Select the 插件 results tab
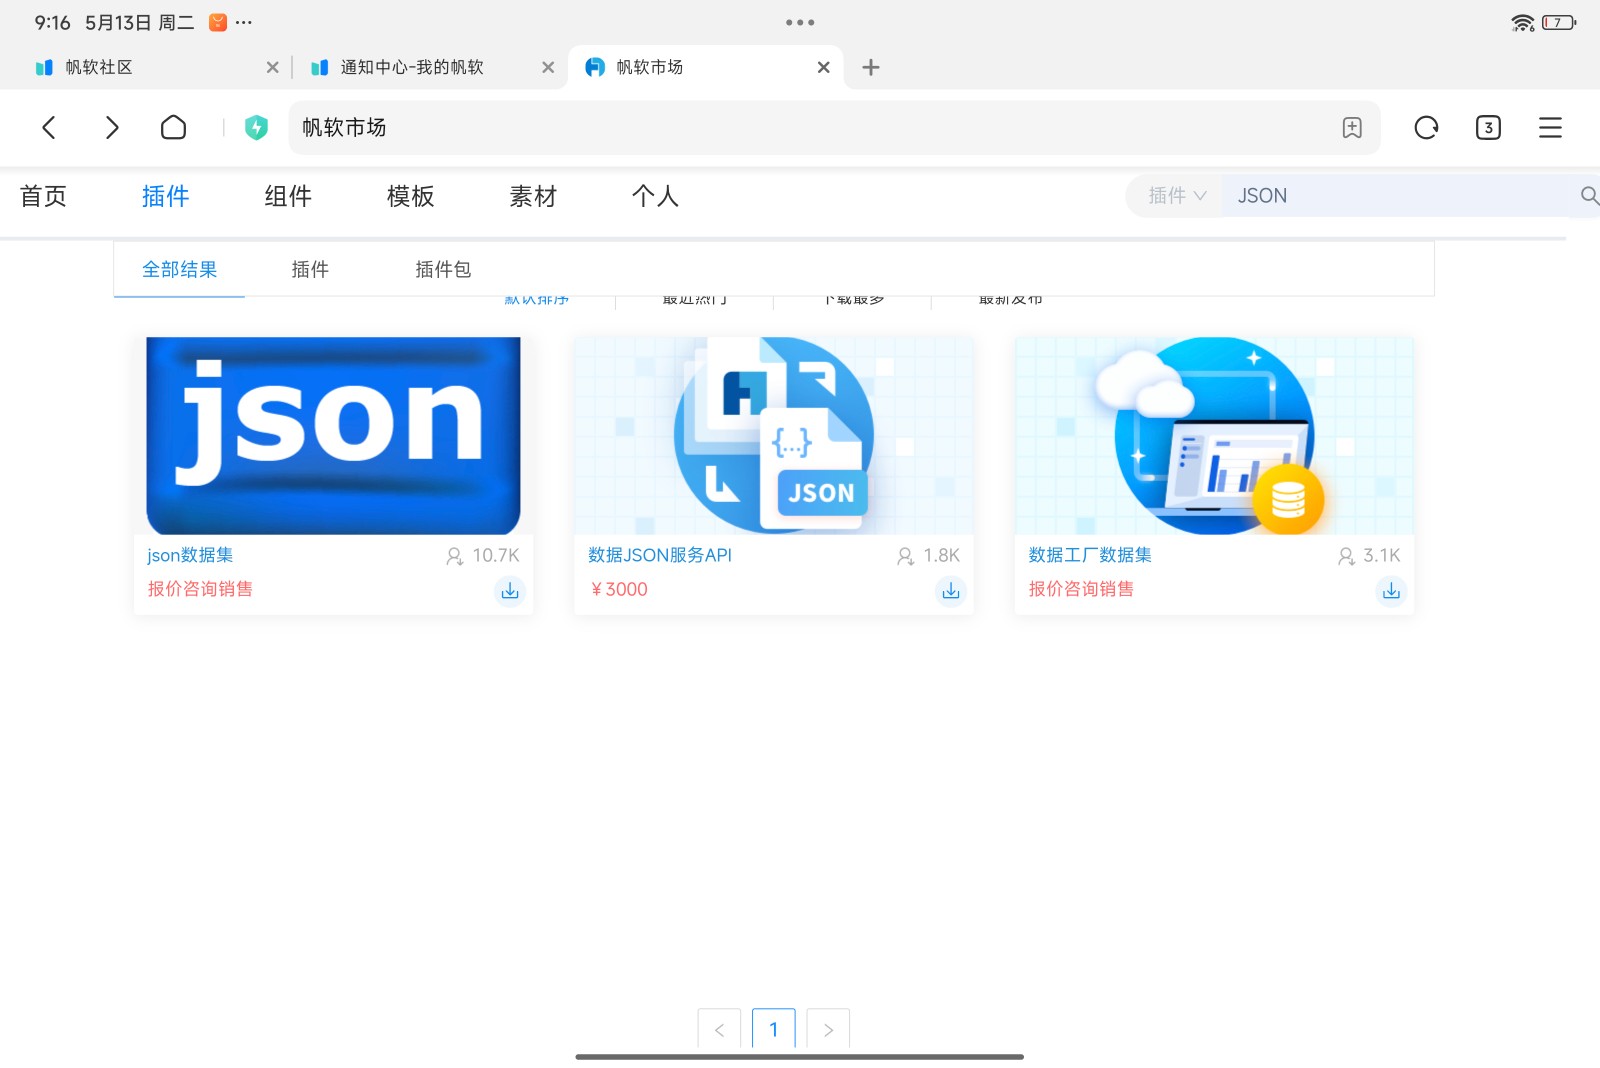This screenshot has width=1600, height=1068. click(x=310, y=269)
